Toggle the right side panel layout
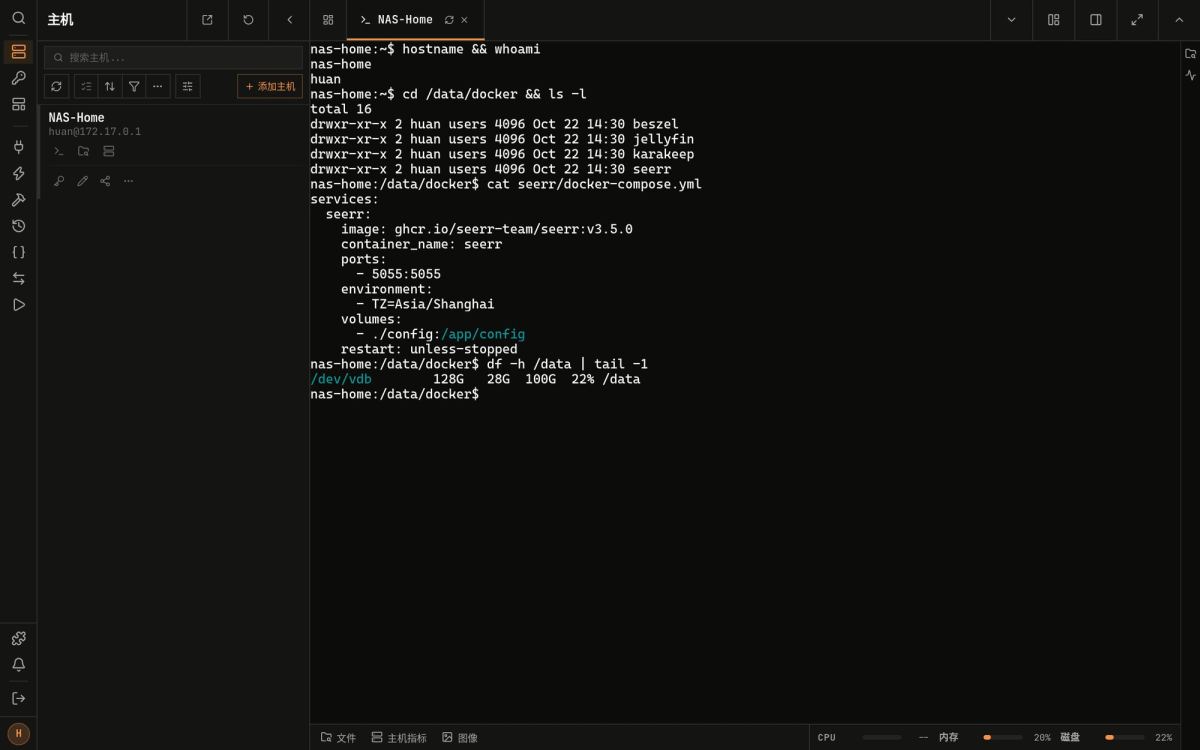The height and width of the screenshot is (750, 1200). (1096, 20)
